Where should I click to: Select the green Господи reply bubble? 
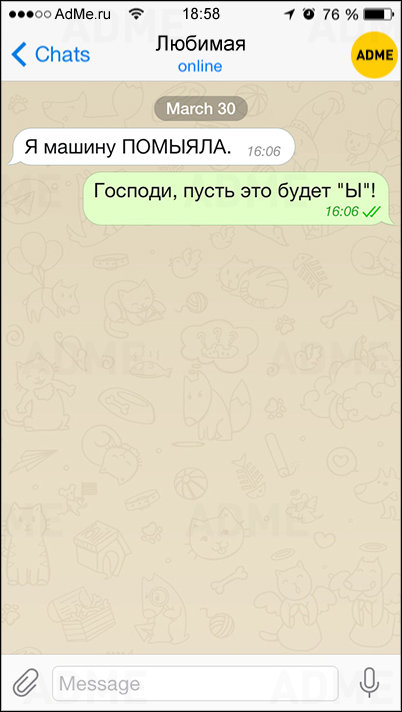coord(238,198)
